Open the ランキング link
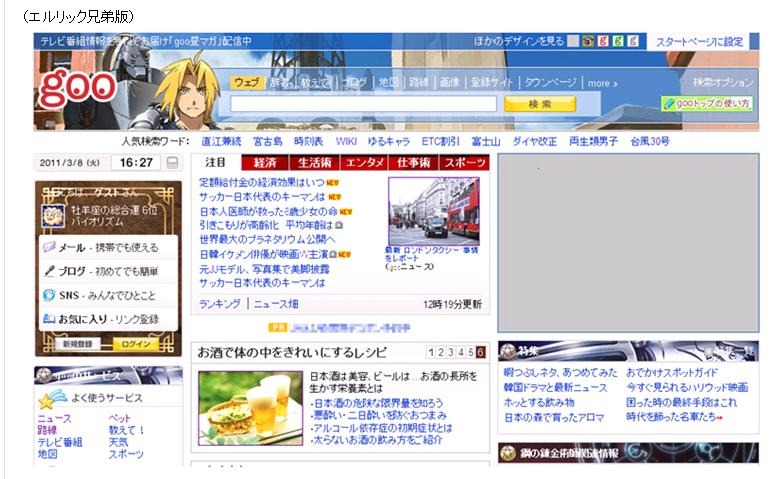Screen dimensions: 771x479 220,304
